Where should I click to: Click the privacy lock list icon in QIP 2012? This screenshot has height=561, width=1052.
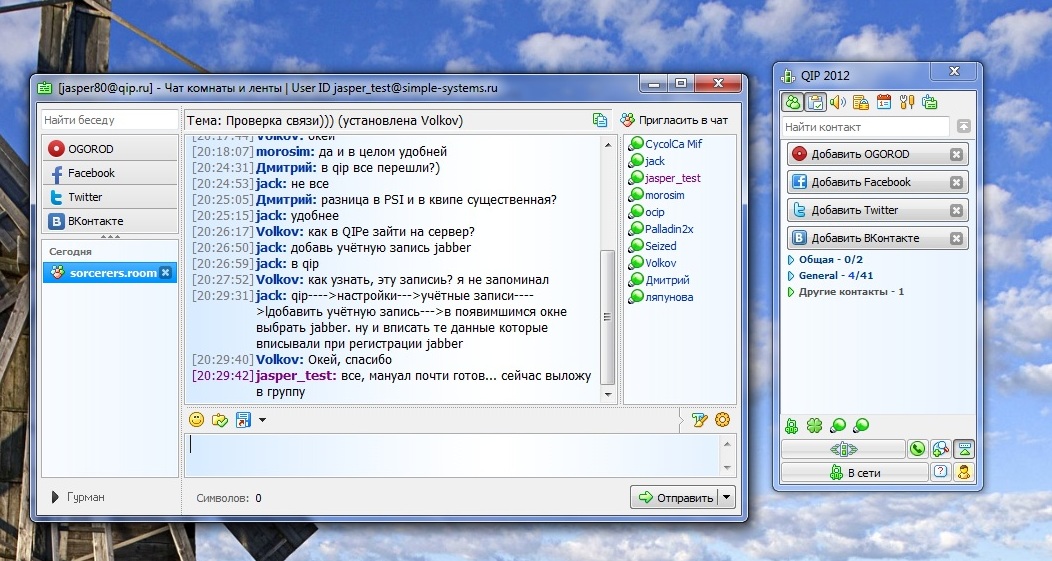click(861, 102)
